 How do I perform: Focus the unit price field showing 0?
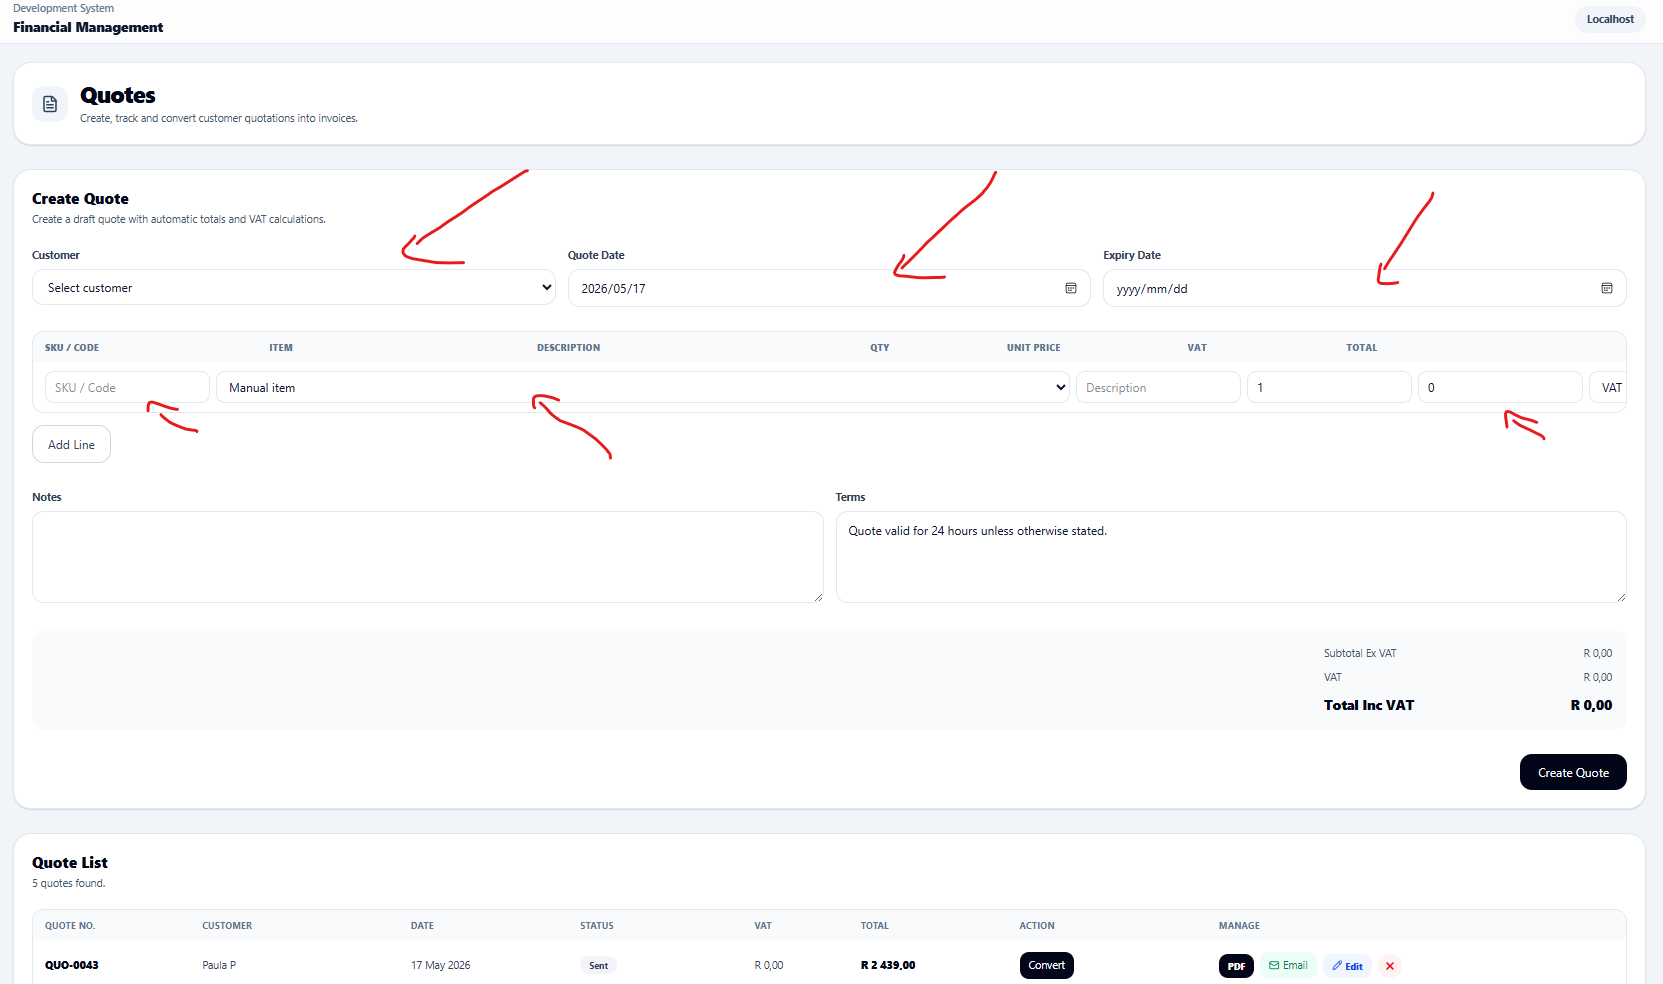point(1500,387)
